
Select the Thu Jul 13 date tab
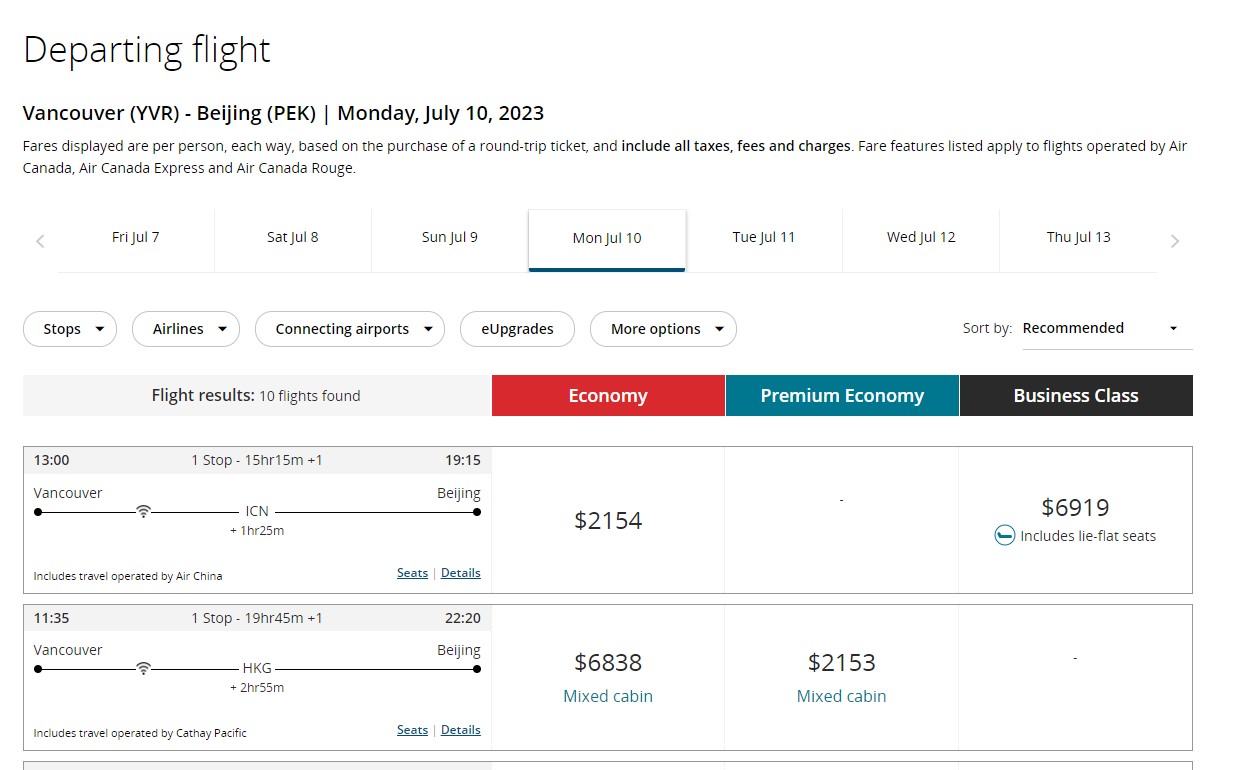[1078, 238]
